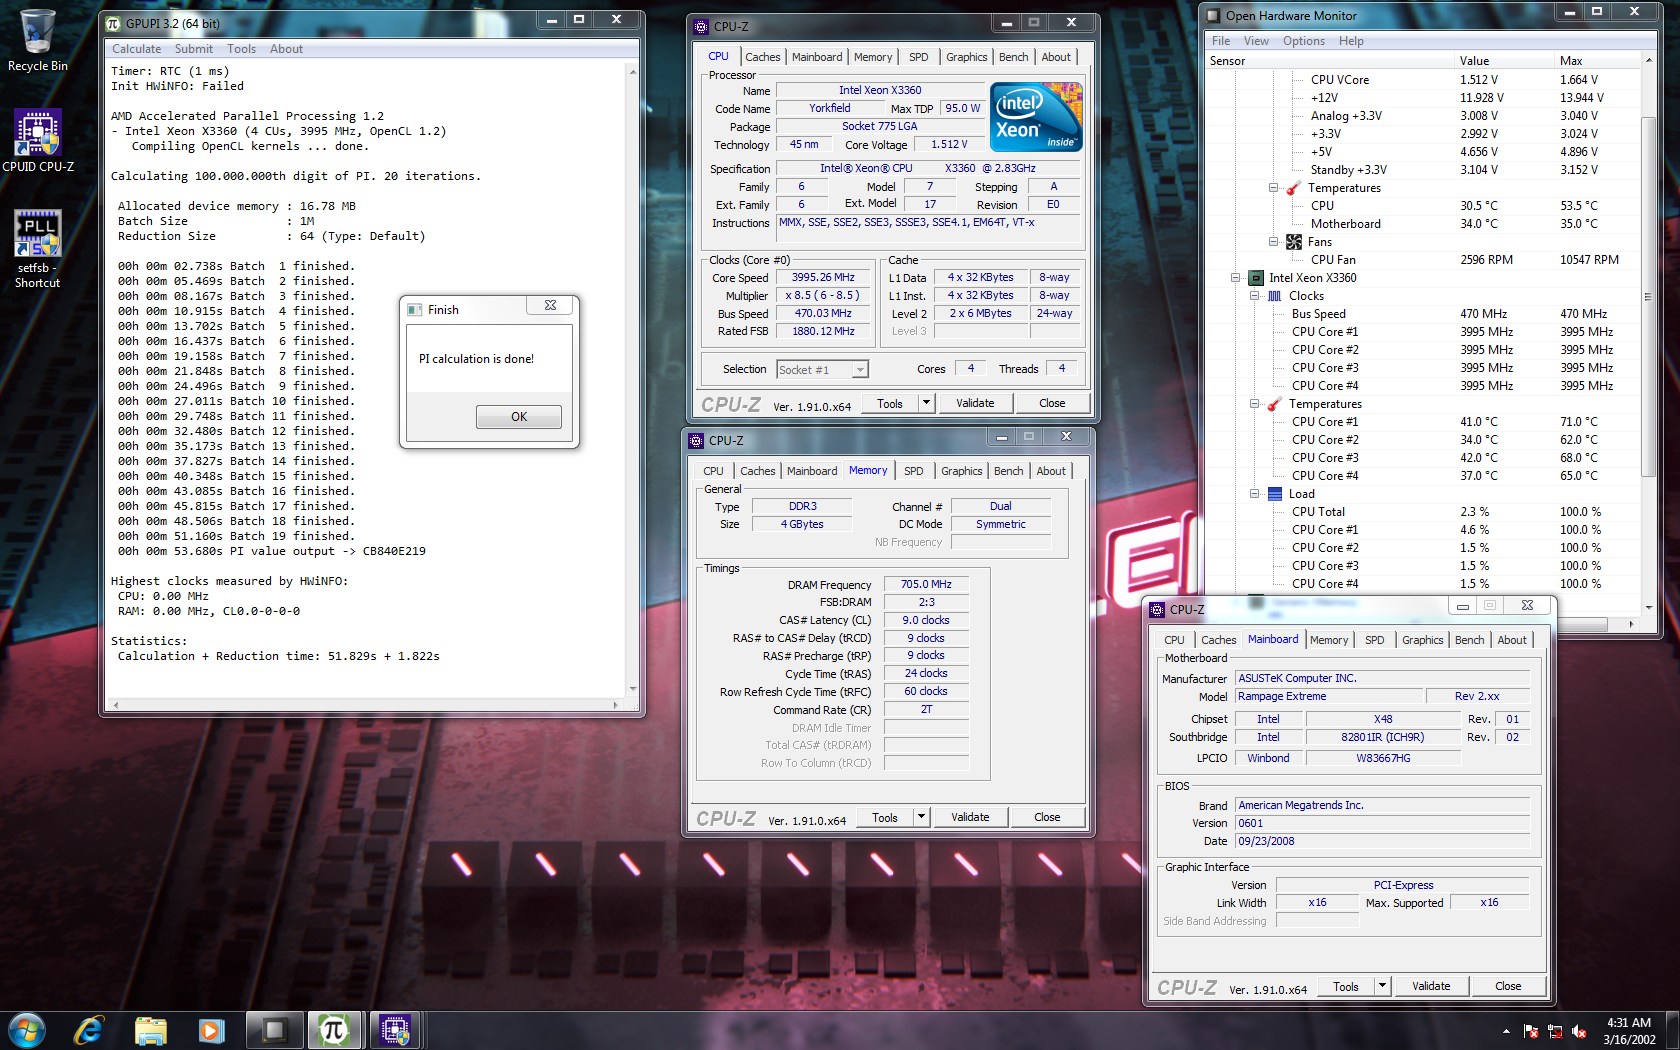Image resolution: width=1680 pixels, height=1050 pixels.
Task: Click the Intel Xeon X3360 chip icon in the tree
Action: (x=1256, y=278)
